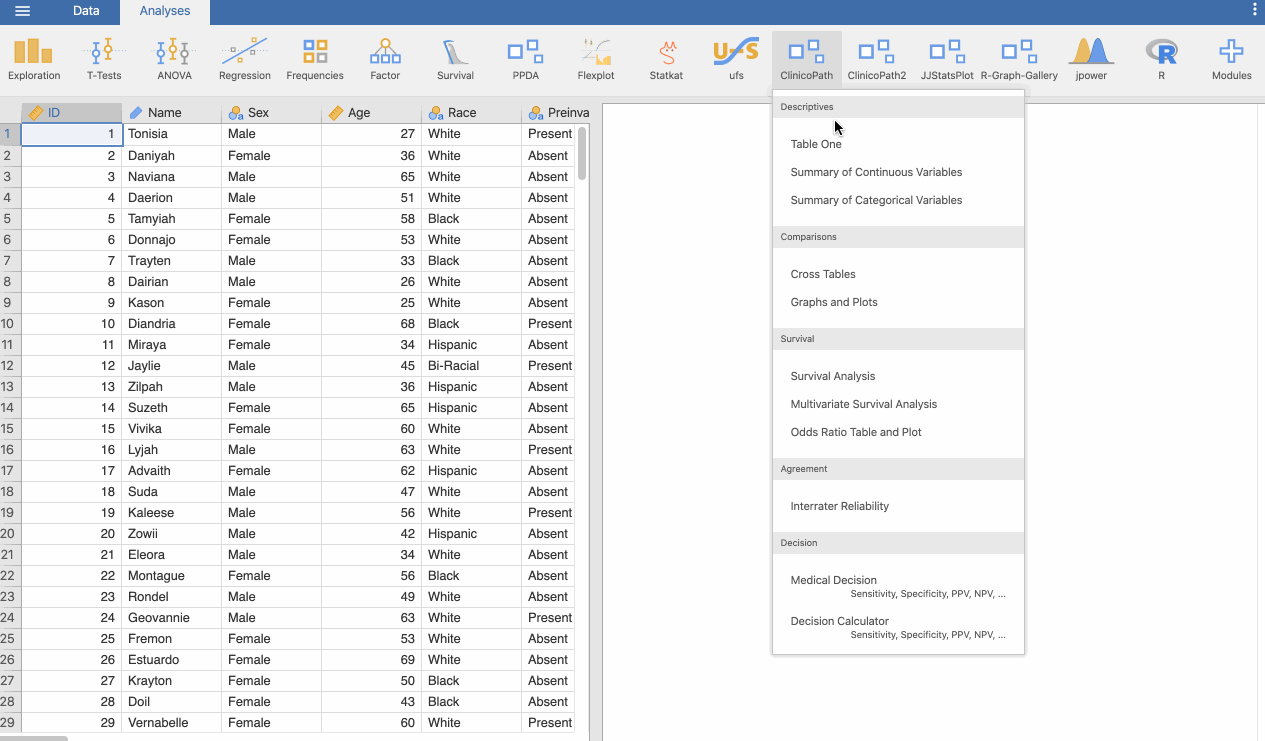The width and height of the screenshot is (1265, 741).
Task: Collapse the ClinicoPath module menu
Action: point(807,60)
